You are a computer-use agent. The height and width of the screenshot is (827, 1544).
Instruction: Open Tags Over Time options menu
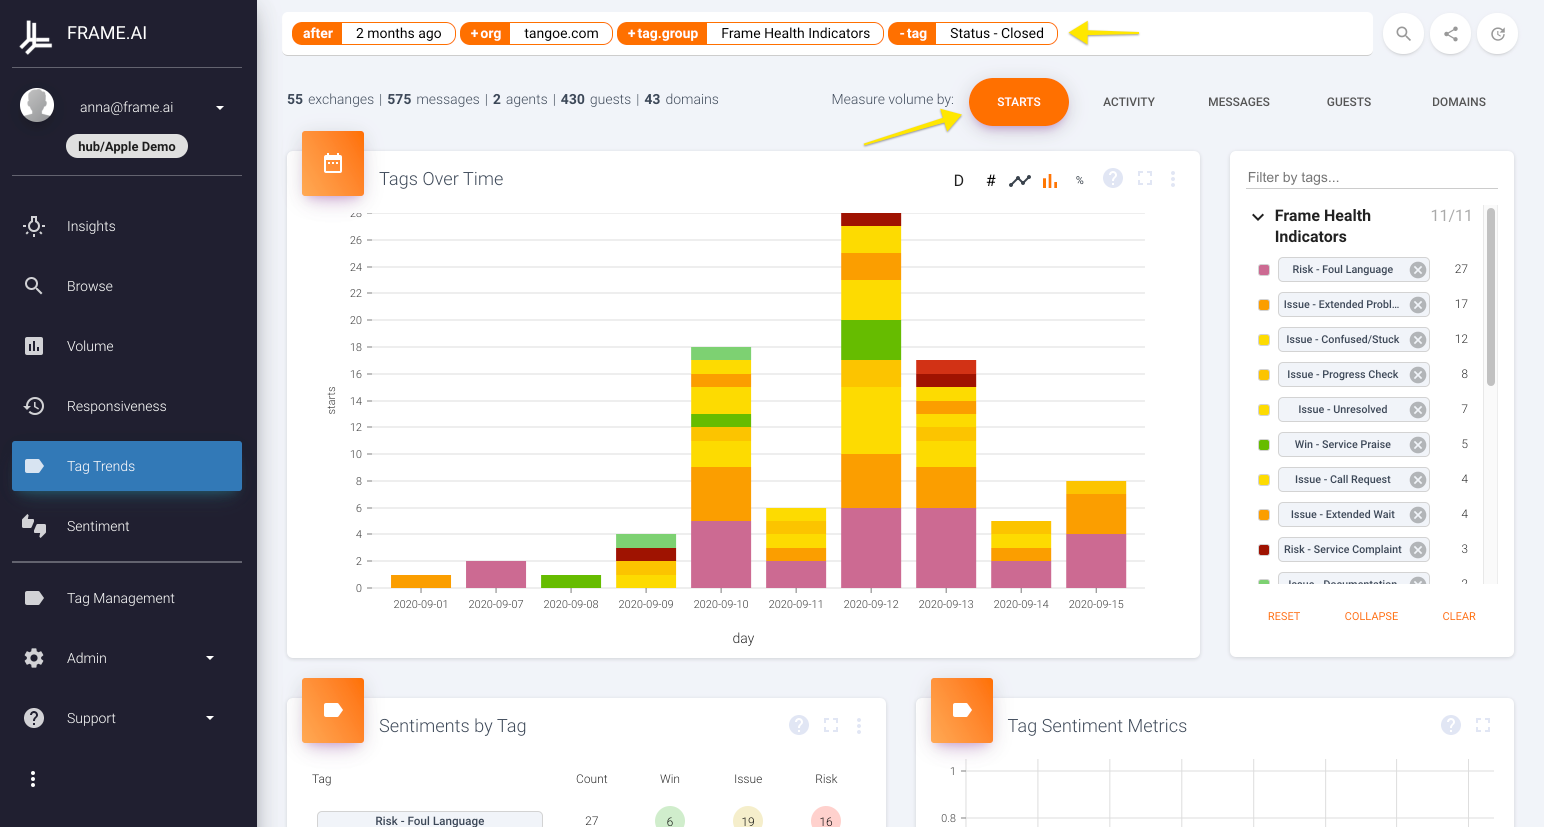click(x=1173, y=179)
